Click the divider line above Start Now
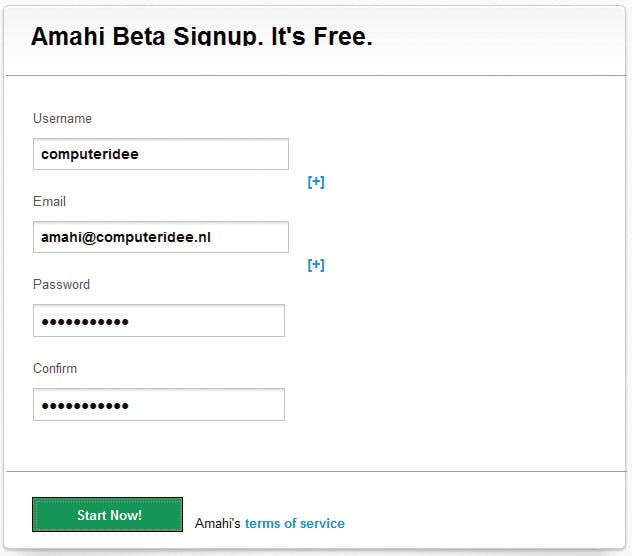This screenshot has height=556, width=632. (316, 471)
